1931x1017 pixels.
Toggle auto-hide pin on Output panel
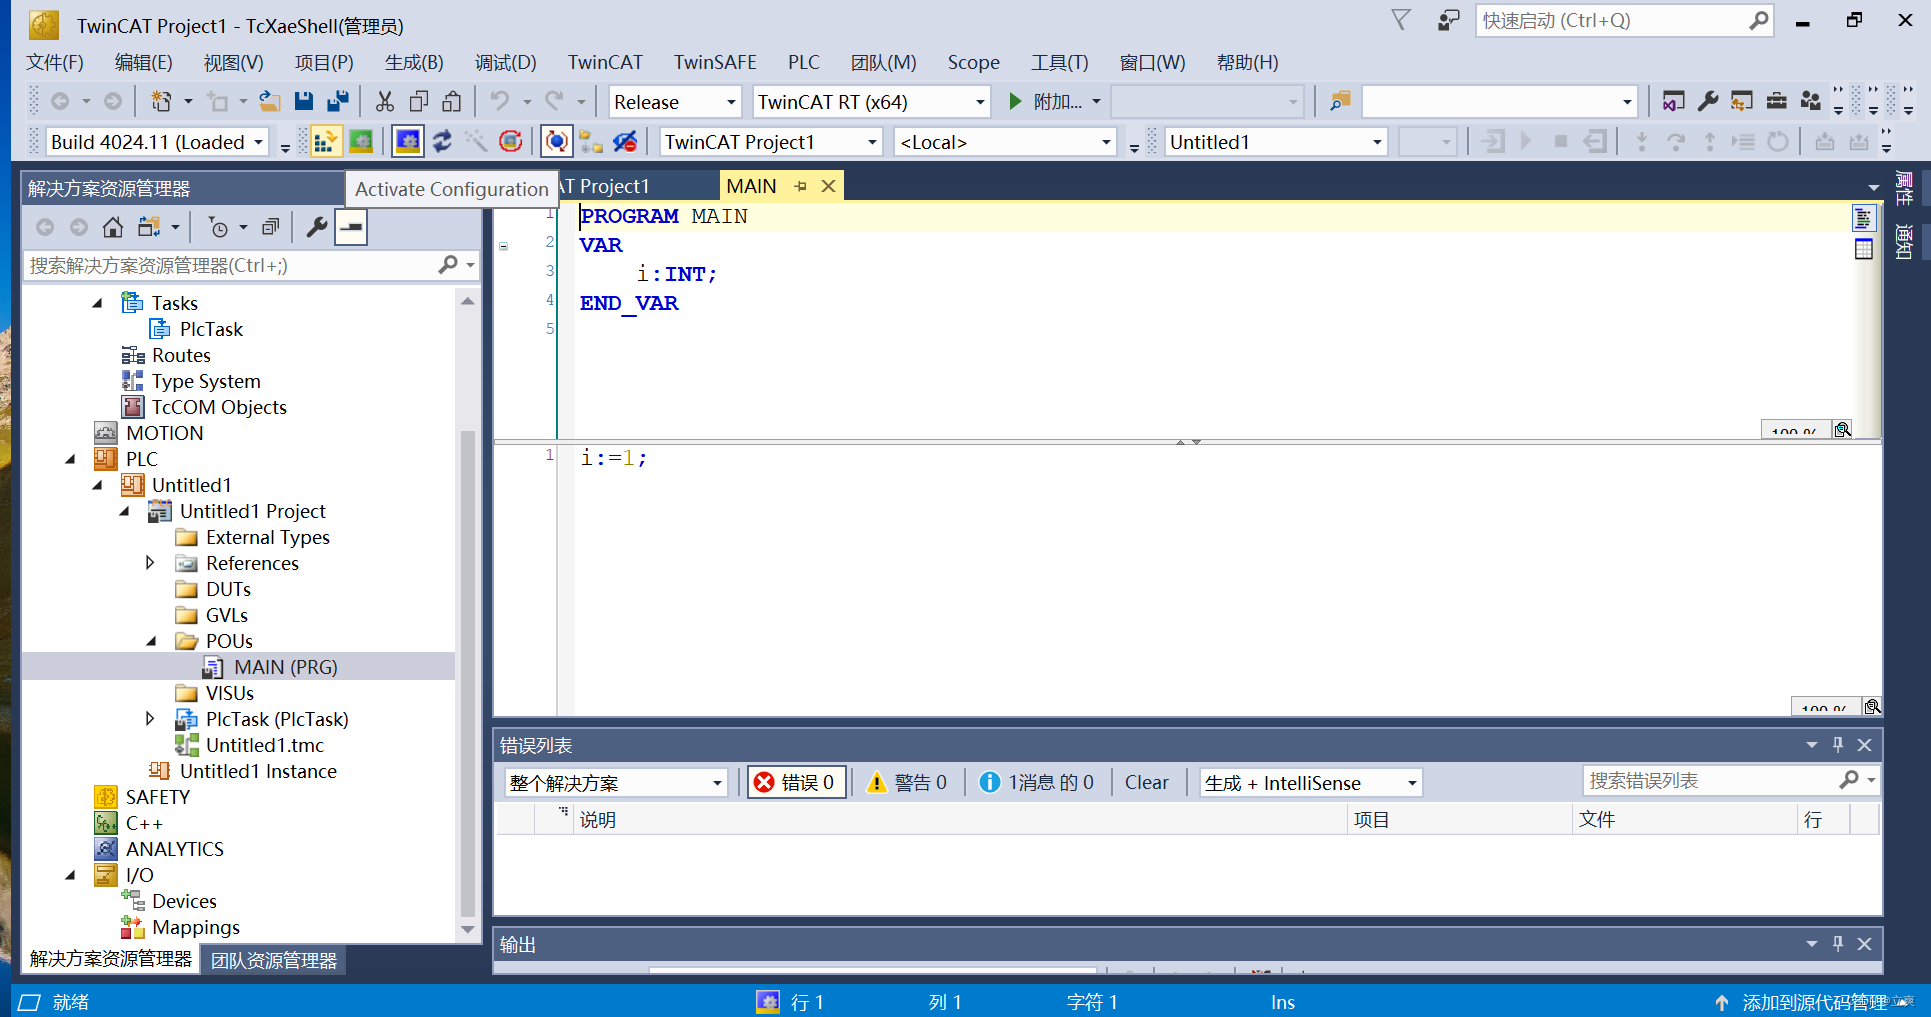pyautogui.click(x=1838, y=944)
